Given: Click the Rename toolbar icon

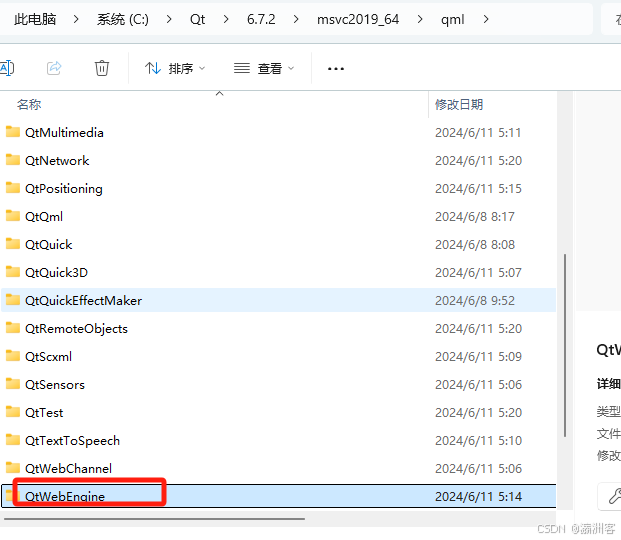Looking at the screenshot, I should pyautogui.click(x=7, y=68).
